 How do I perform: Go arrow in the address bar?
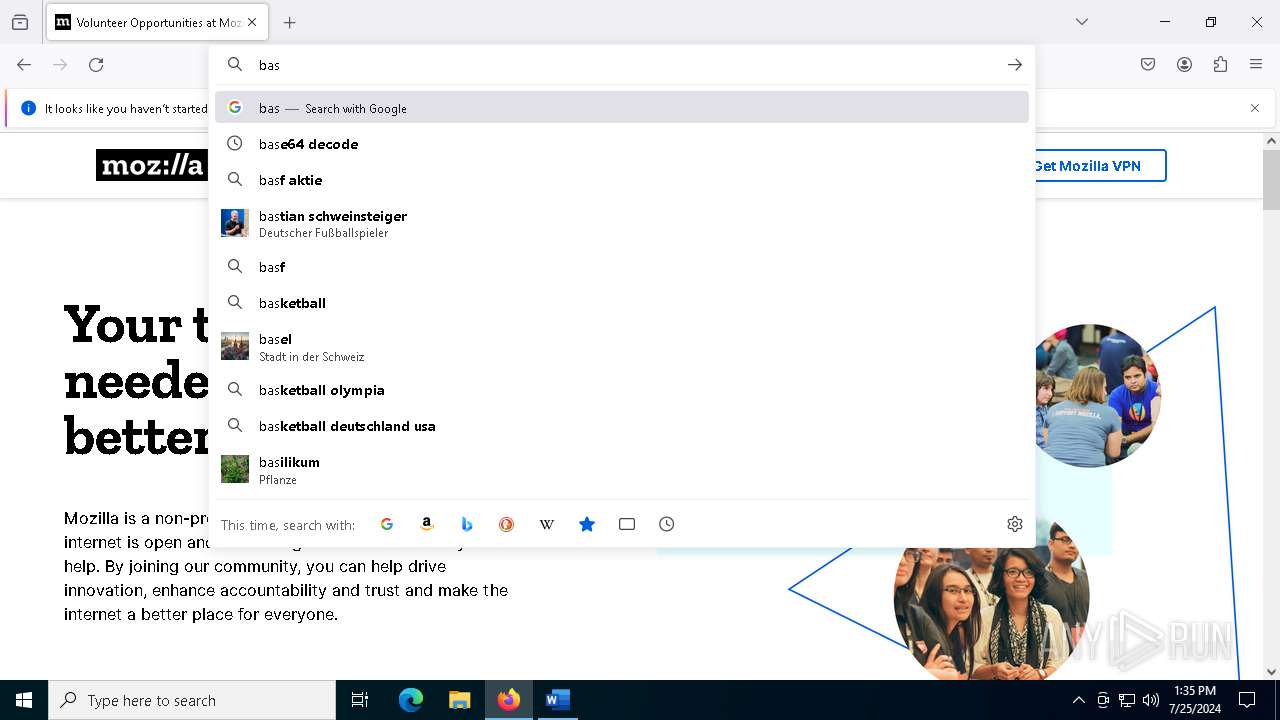(x=1015, y=65)
